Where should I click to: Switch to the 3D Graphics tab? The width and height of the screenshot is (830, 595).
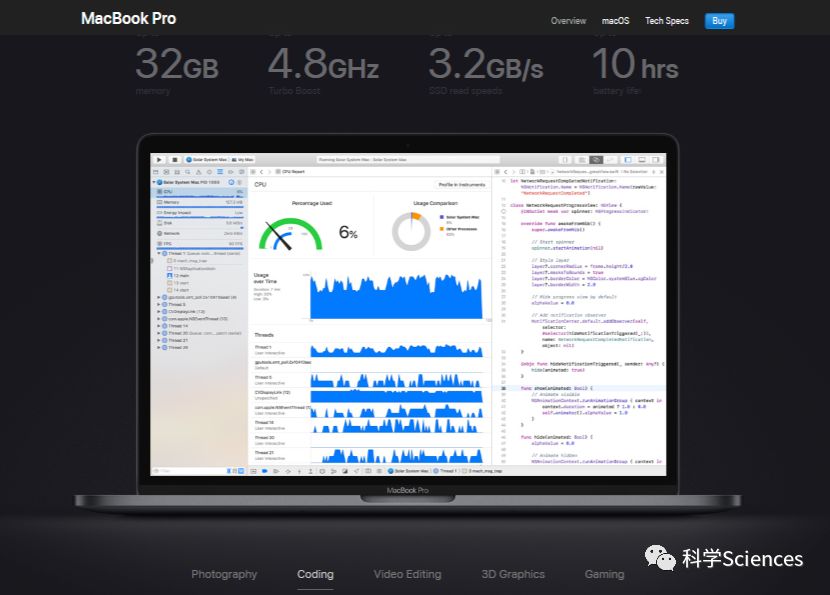tap(513, 574)
